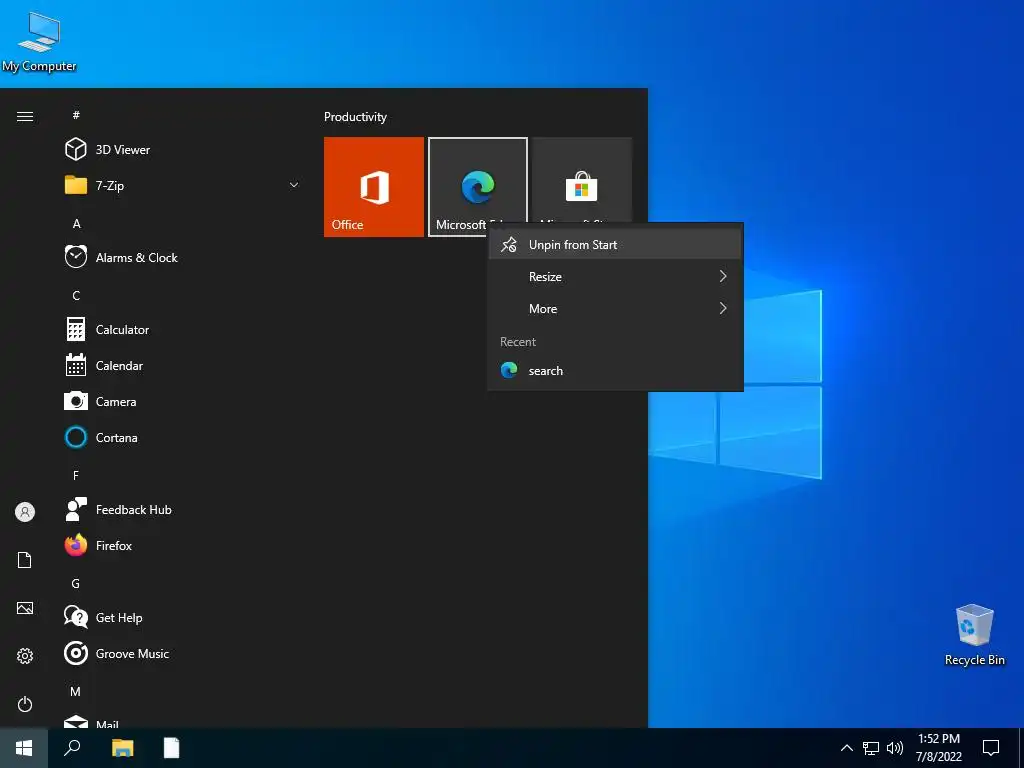Open Cortana from the list
This screenshot has height=768, width=1024.
183,438
